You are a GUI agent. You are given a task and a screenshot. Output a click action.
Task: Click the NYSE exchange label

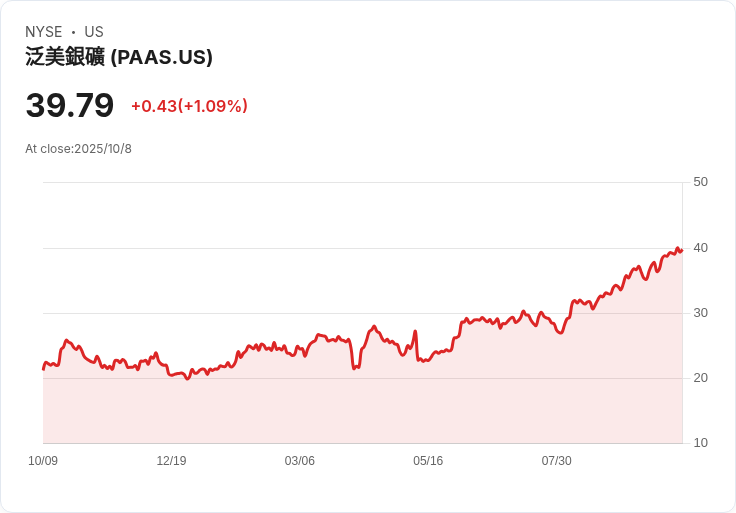point(44,32)
